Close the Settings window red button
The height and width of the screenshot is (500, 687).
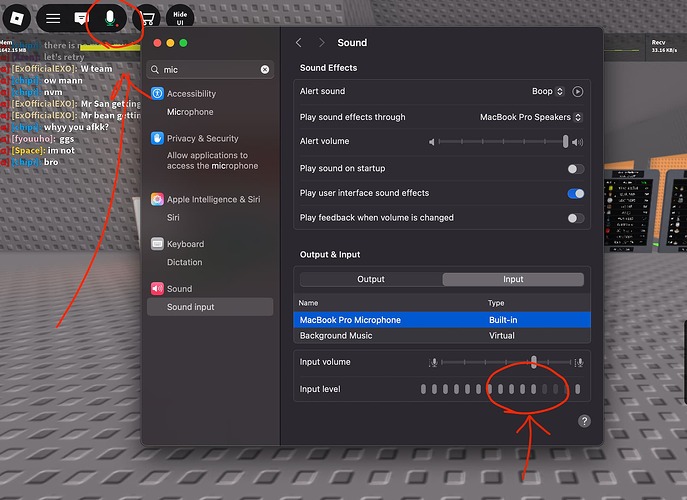coord(157,43)
